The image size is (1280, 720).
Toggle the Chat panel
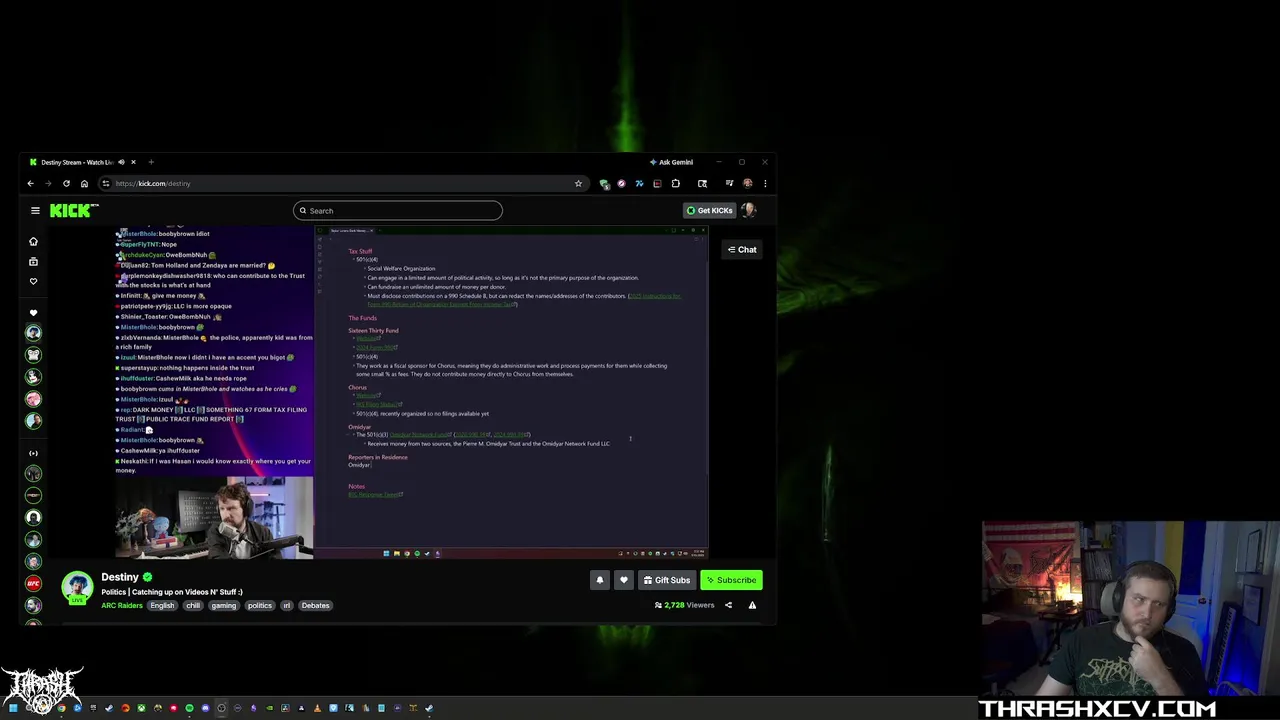point(742,249)
